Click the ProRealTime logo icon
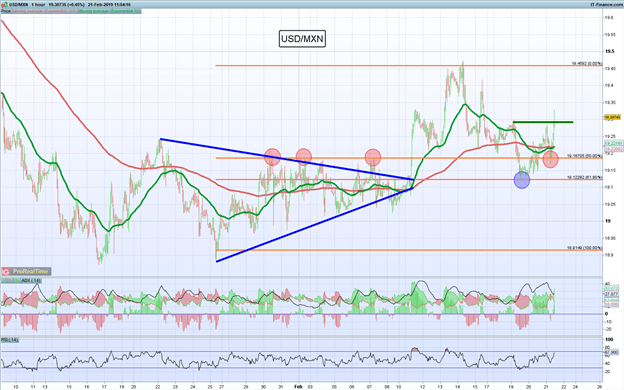This screenshot has width=624, height=390. [x=6, y=271]
